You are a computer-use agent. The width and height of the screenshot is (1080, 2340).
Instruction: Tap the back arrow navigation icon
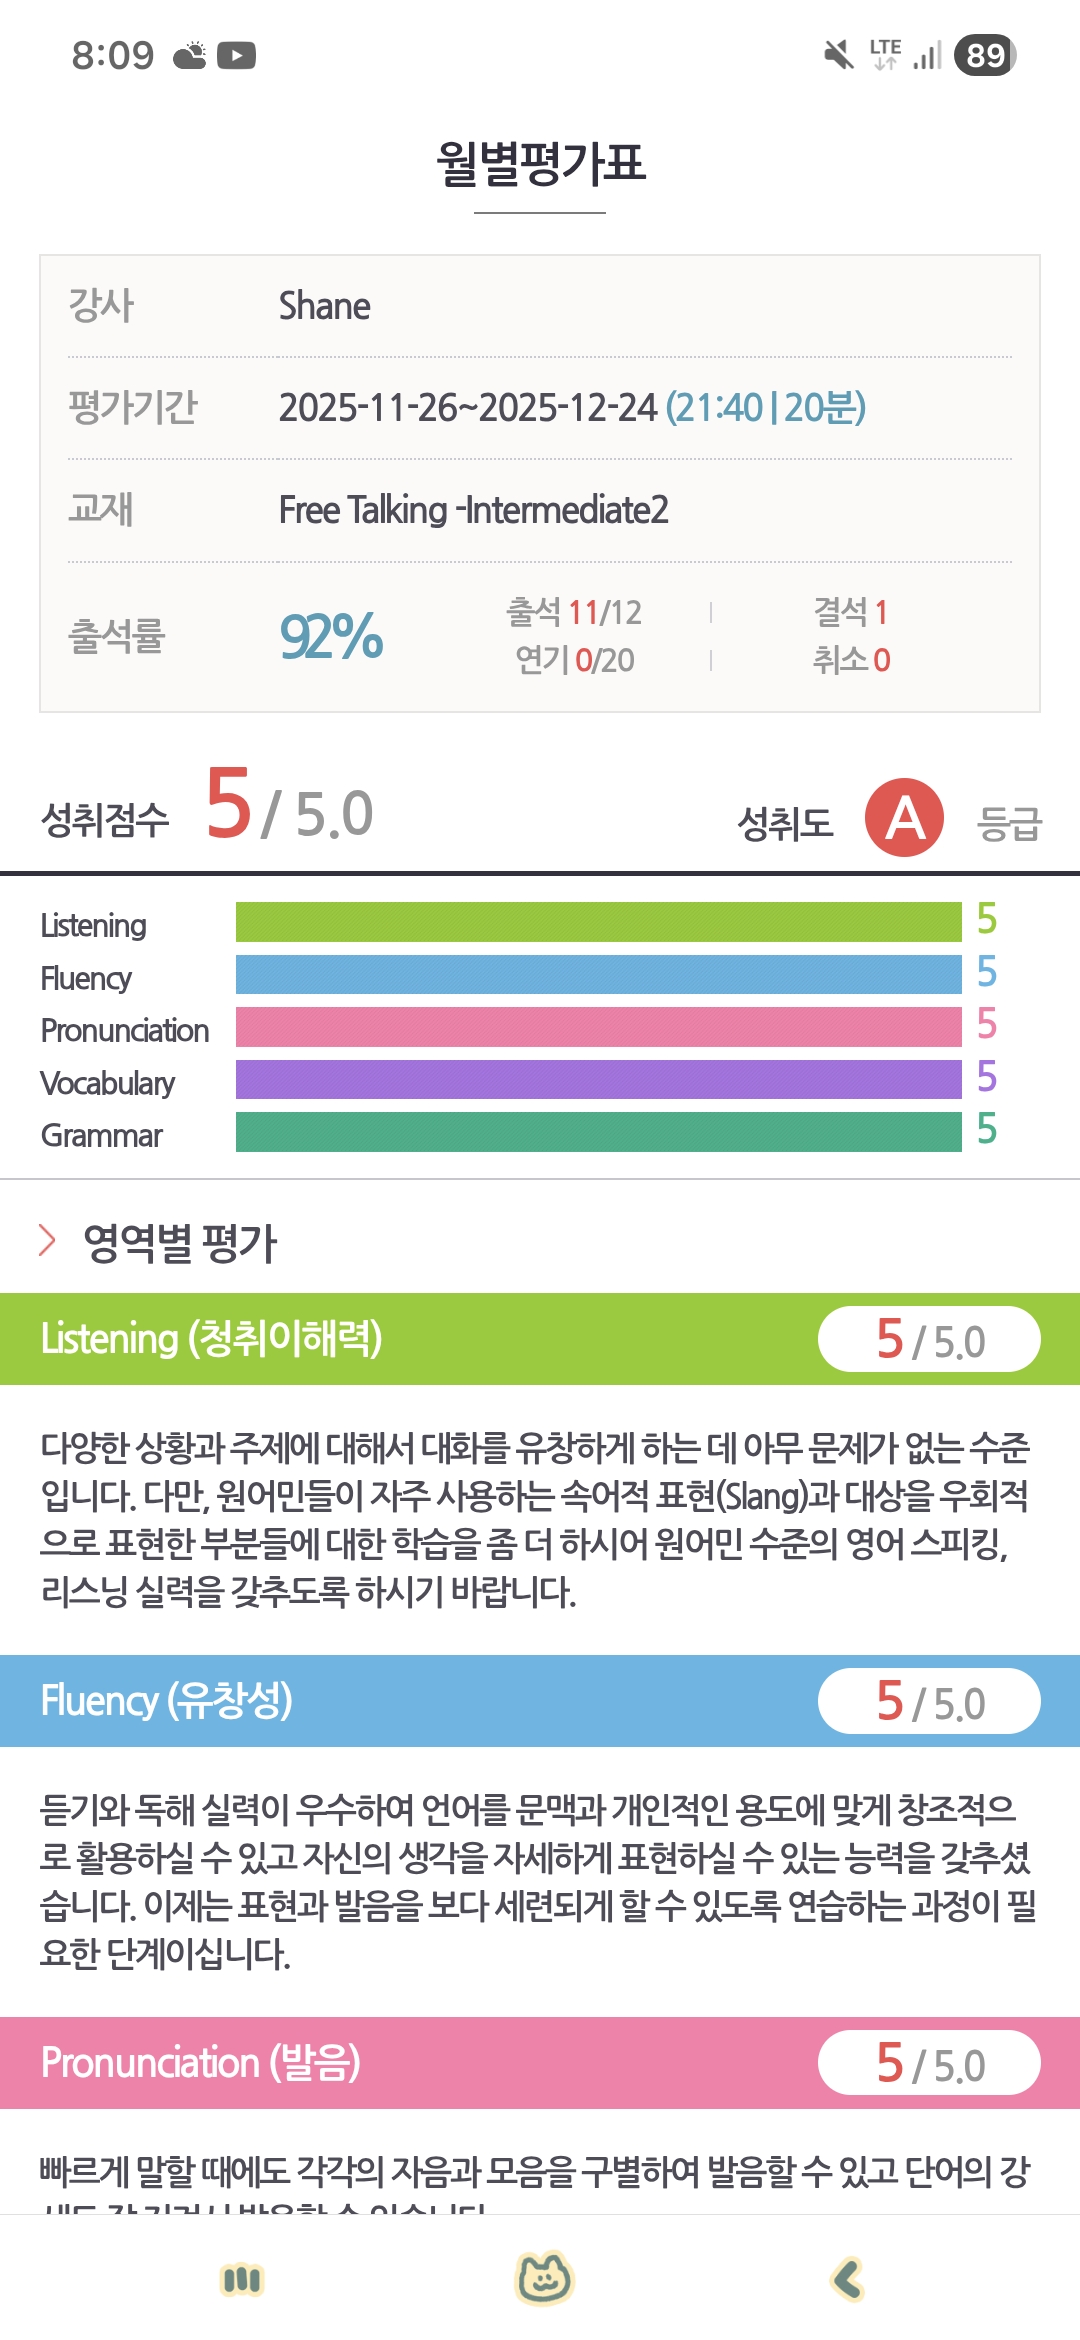click(847, 2279)
